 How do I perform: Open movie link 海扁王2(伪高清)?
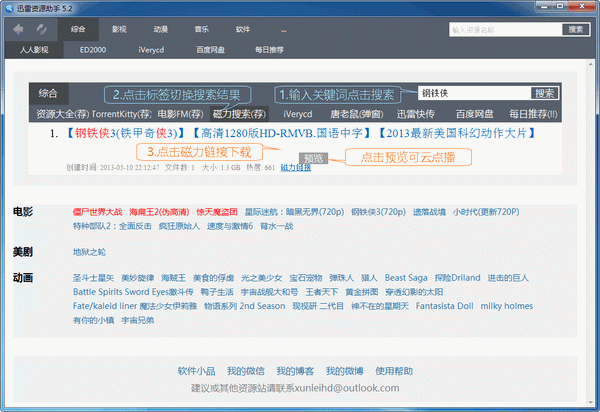click(x=159, y=212)
